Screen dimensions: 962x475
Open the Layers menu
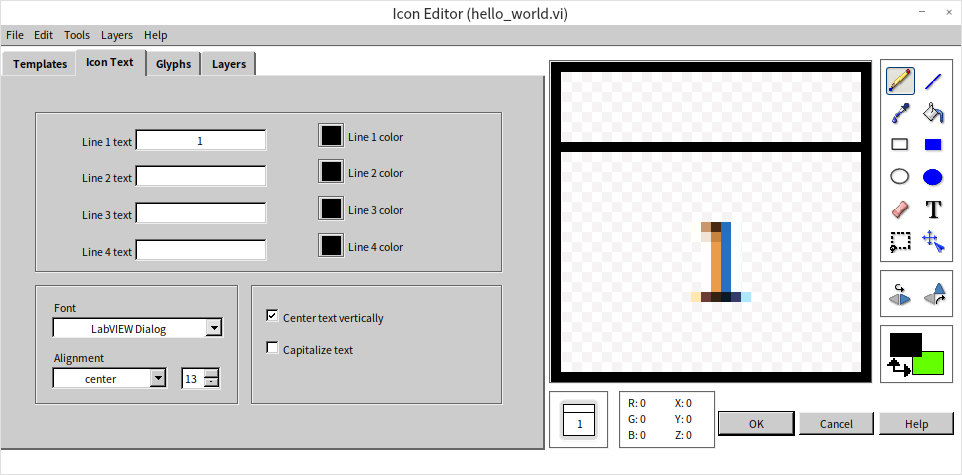tap(116, 35)
